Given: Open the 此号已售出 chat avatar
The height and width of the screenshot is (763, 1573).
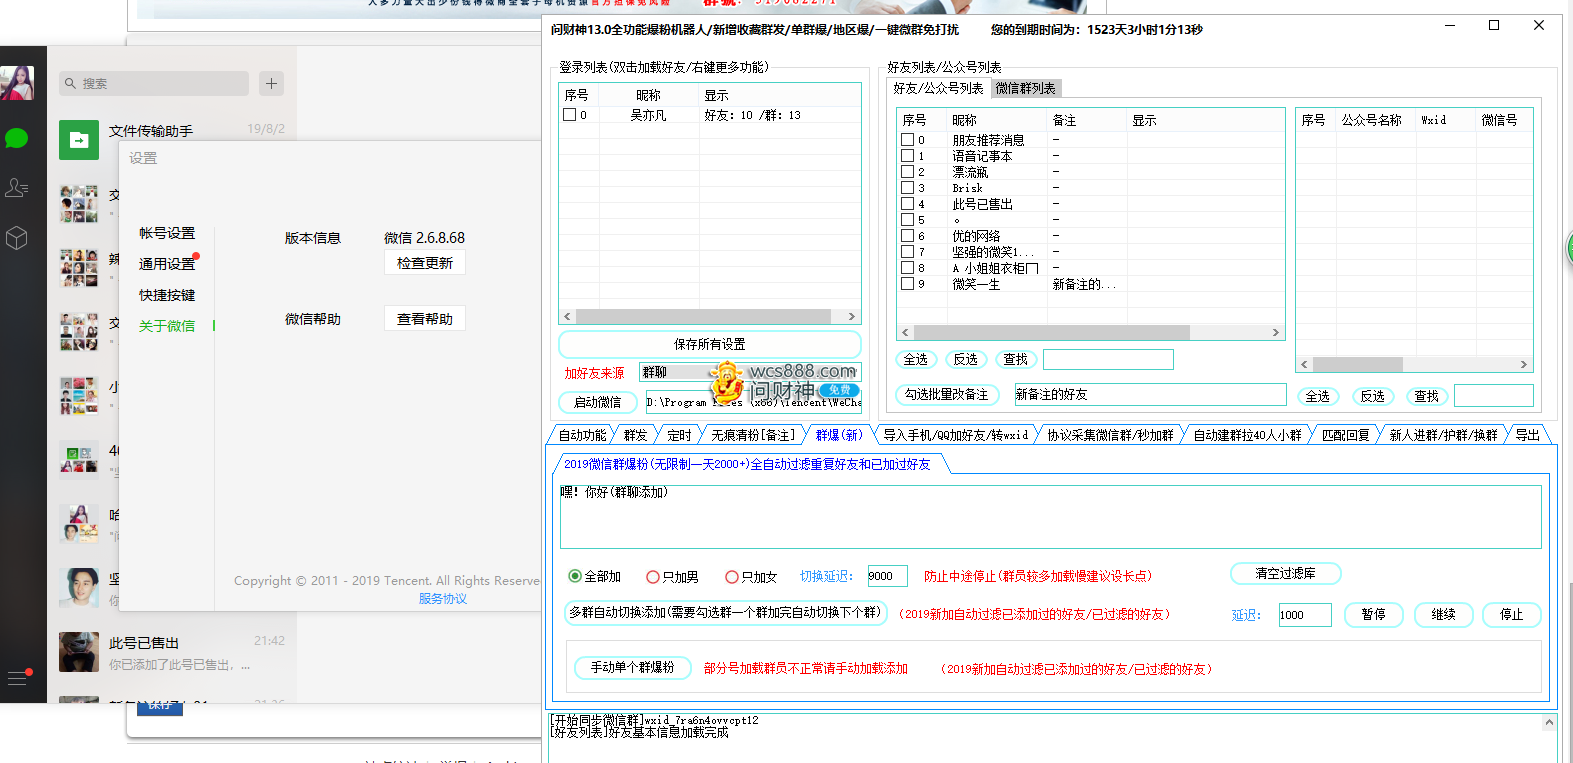Looking at the screenshot, I should [79, 652].
